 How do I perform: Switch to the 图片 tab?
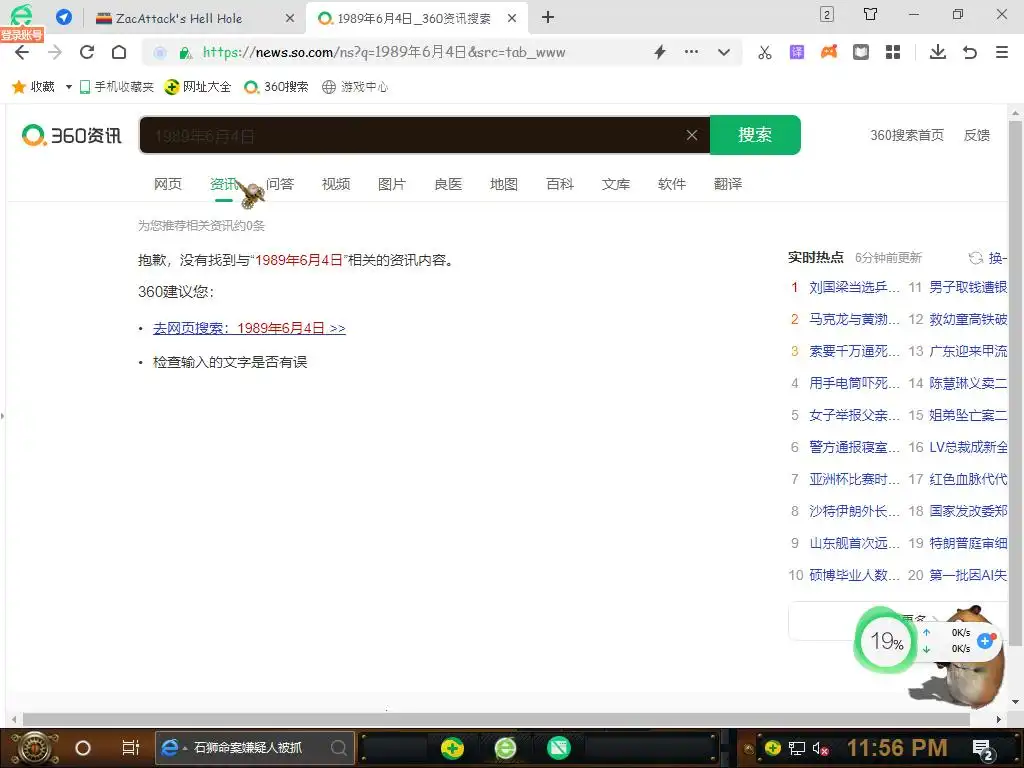click(392, 184)
